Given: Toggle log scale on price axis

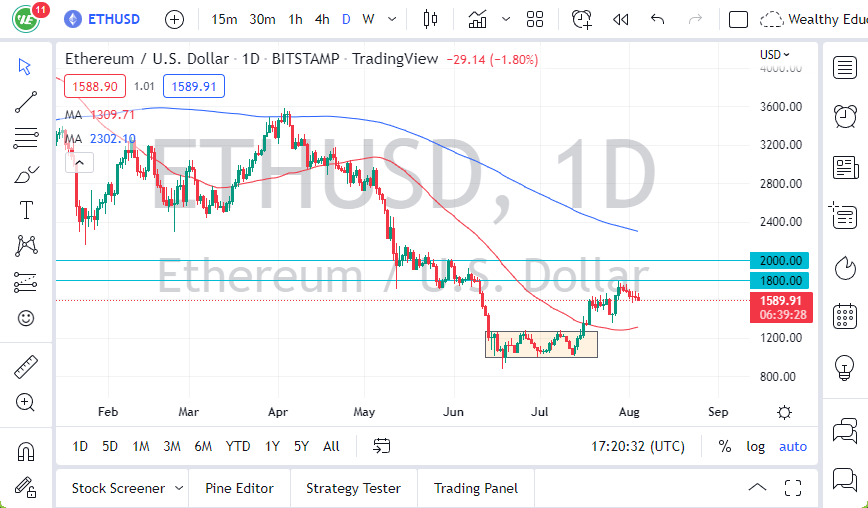Looking at the screenshot, I should (756, 446).
